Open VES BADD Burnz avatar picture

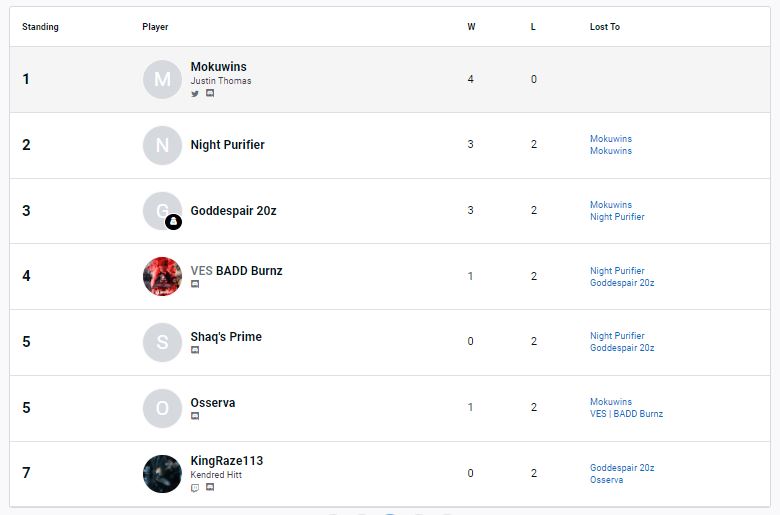tap(162, 276)
